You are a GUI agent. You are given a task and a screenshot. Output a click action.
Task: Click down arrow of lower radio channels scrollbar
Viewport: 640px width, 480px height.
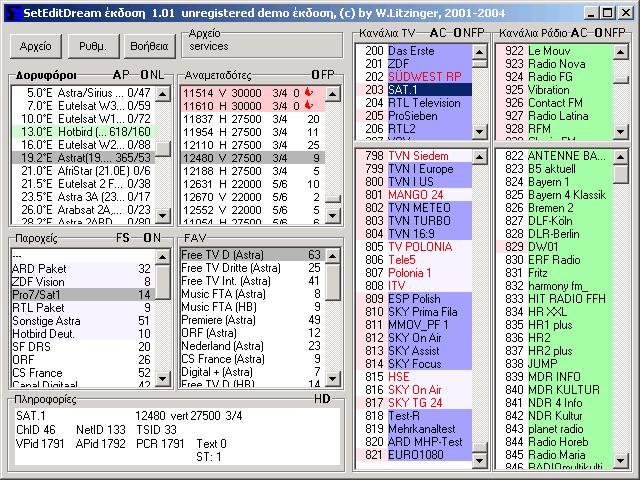[621, 461]
